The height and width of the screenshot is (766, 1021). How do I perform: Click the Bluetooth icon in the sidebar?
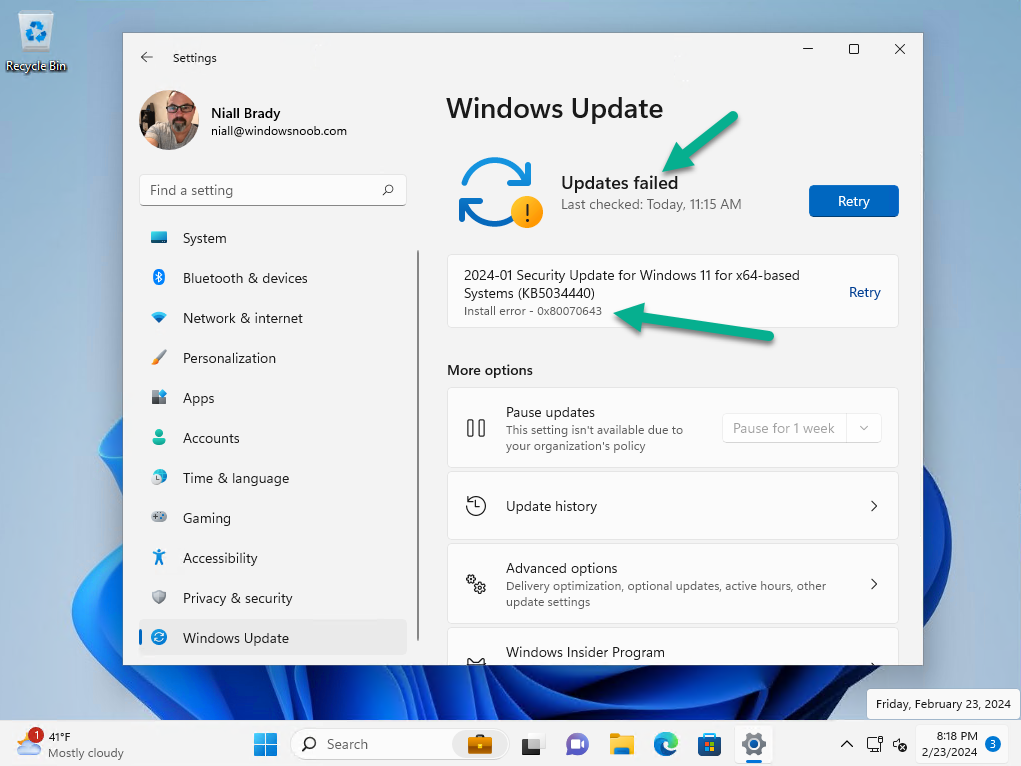click(159, 277)
